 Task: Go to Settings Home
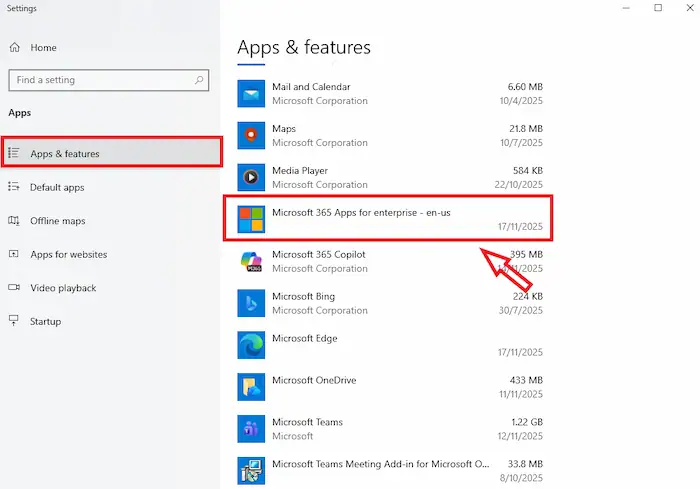point(43,47)
